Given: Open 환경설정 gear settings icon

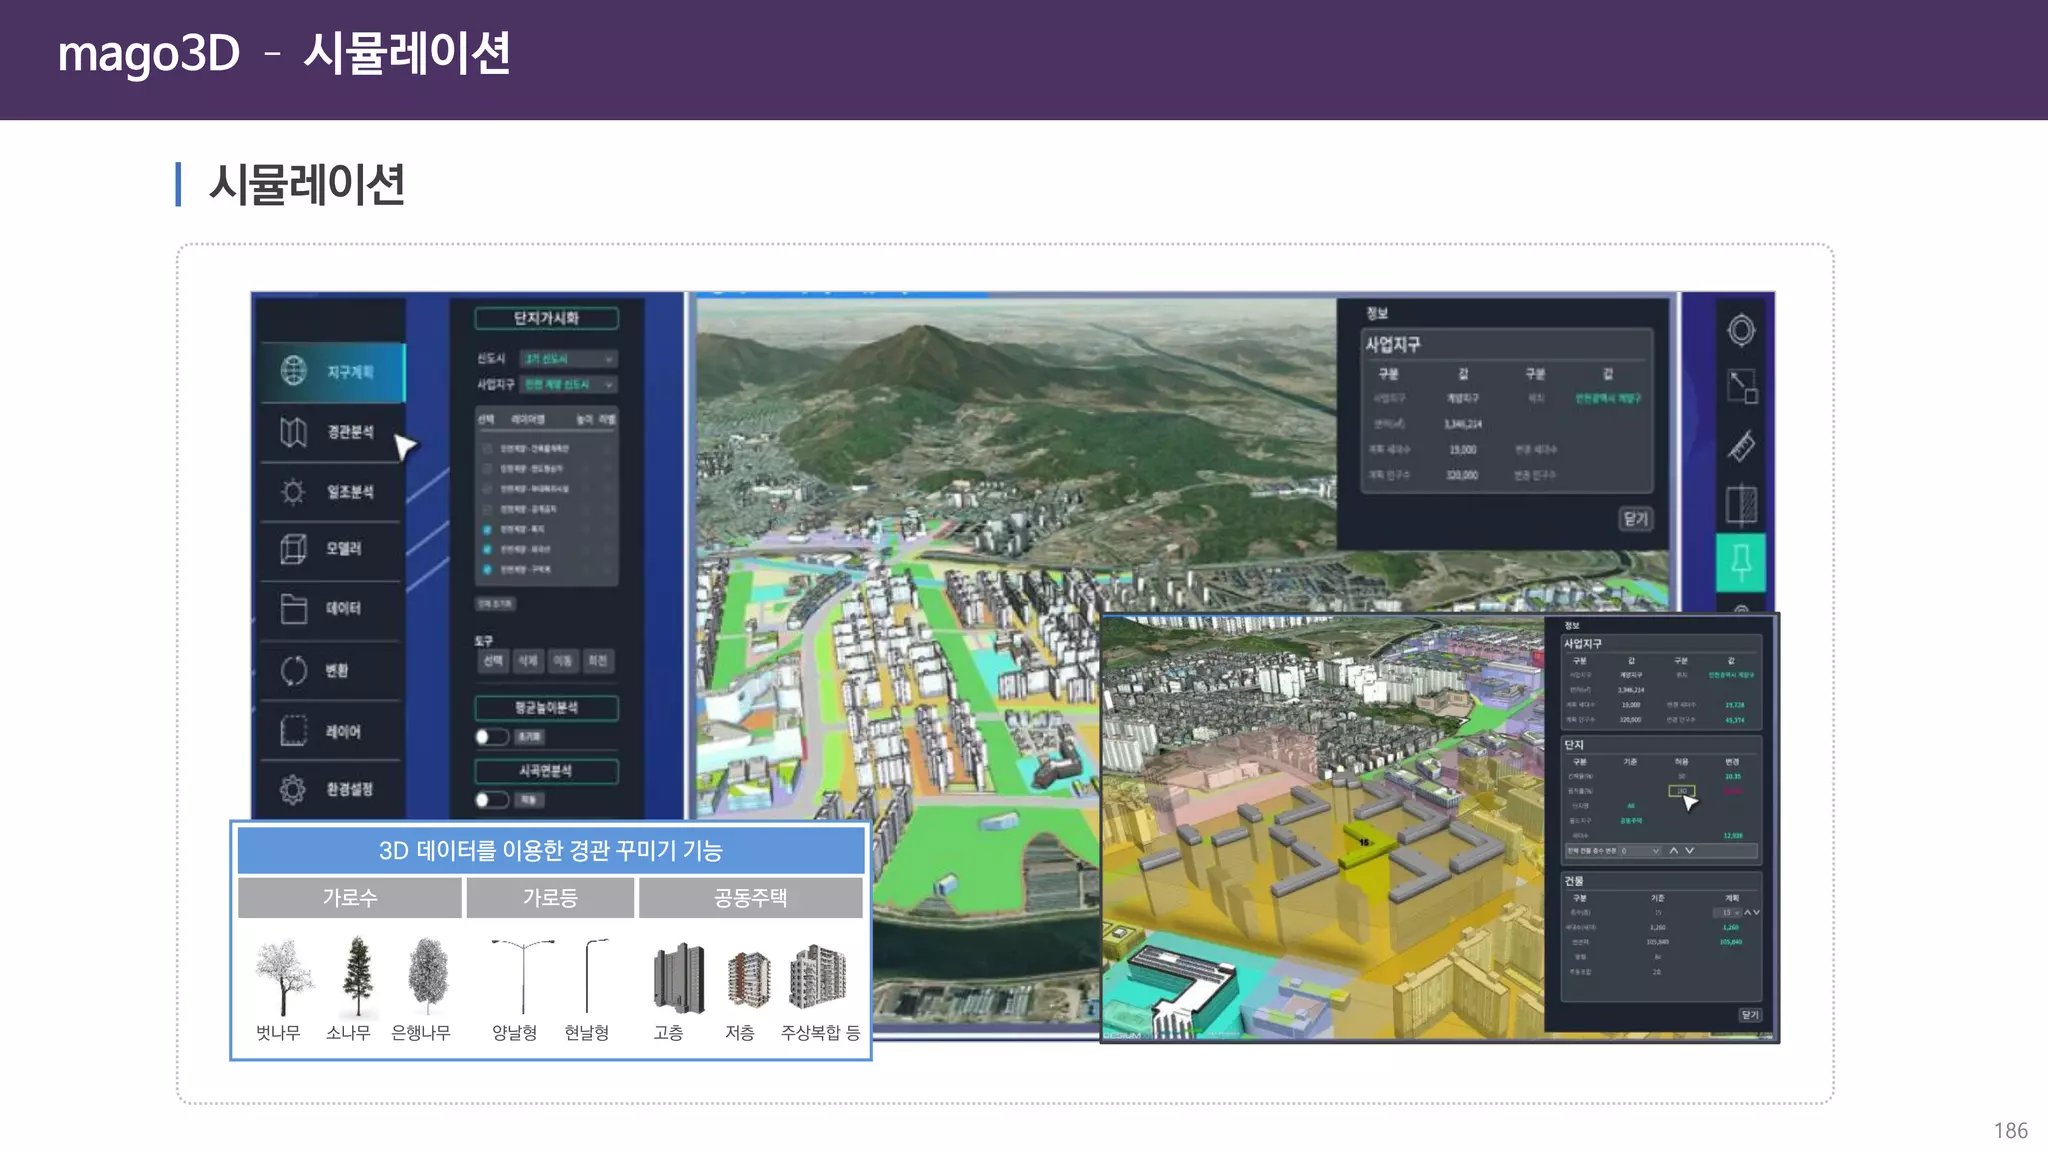Looking at the screenshot, I should point(293,789).
